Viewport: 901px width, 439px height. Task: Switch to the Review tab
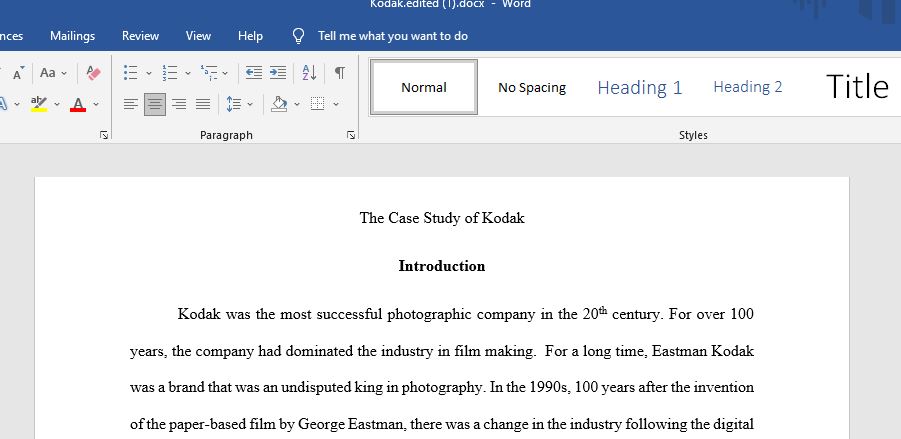[140, 36]
